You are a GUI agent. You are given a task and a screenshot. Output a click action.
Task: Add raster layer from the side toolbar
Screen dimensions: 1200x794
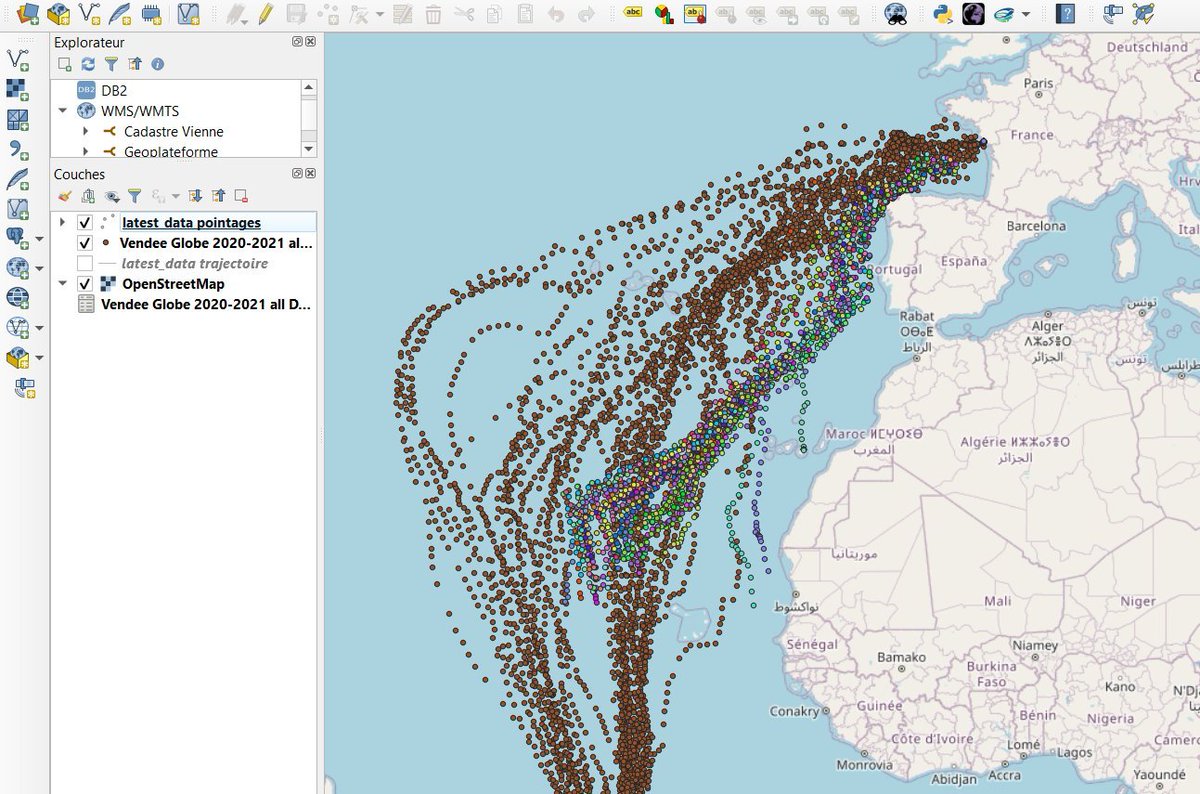coord(18,89)
